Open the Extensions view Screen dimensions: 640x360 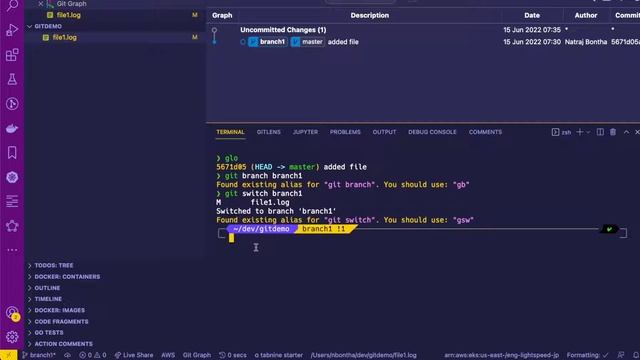12,55
